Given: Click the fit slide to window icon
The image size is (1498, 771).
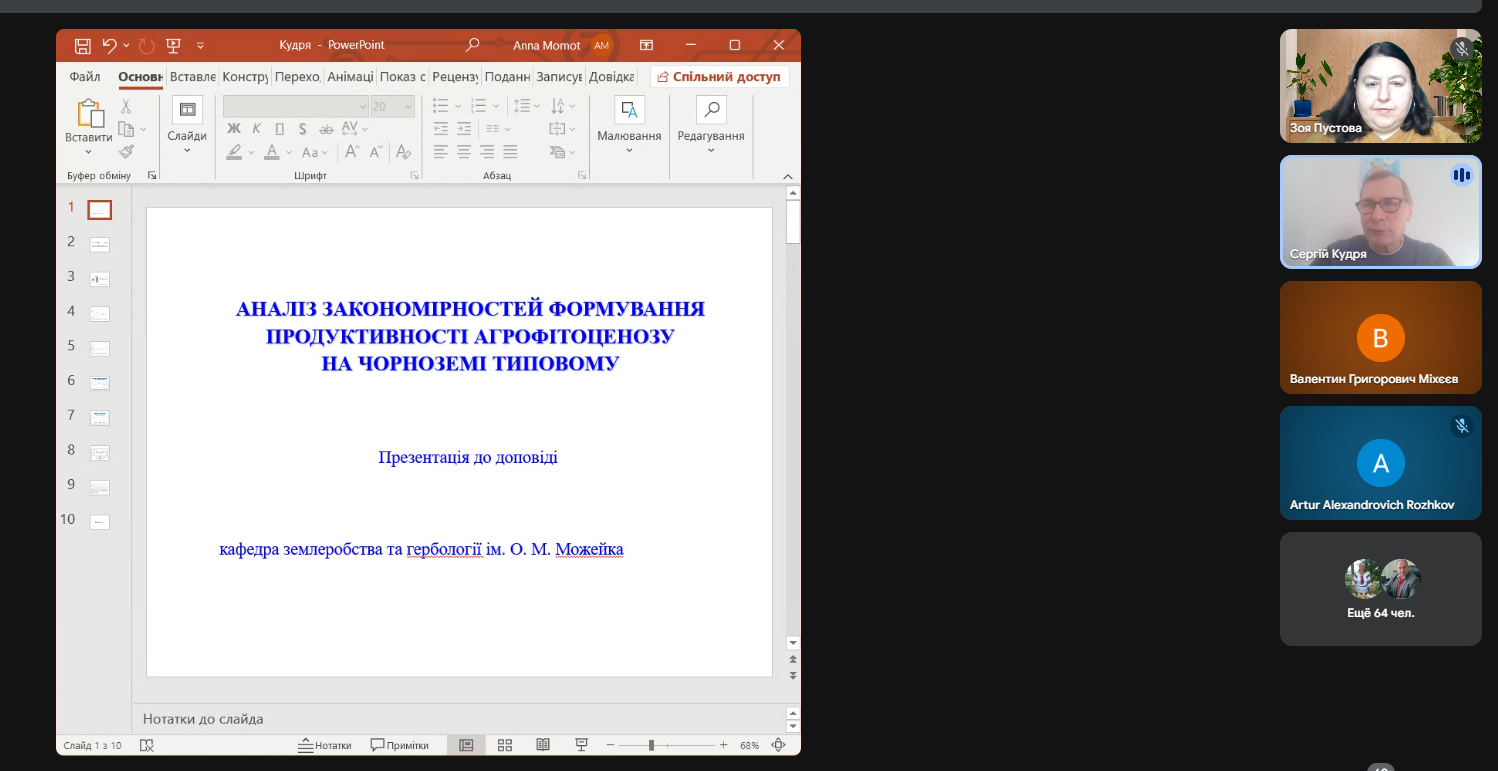Looking at the screenshot, I should click(x=779, y=745).
